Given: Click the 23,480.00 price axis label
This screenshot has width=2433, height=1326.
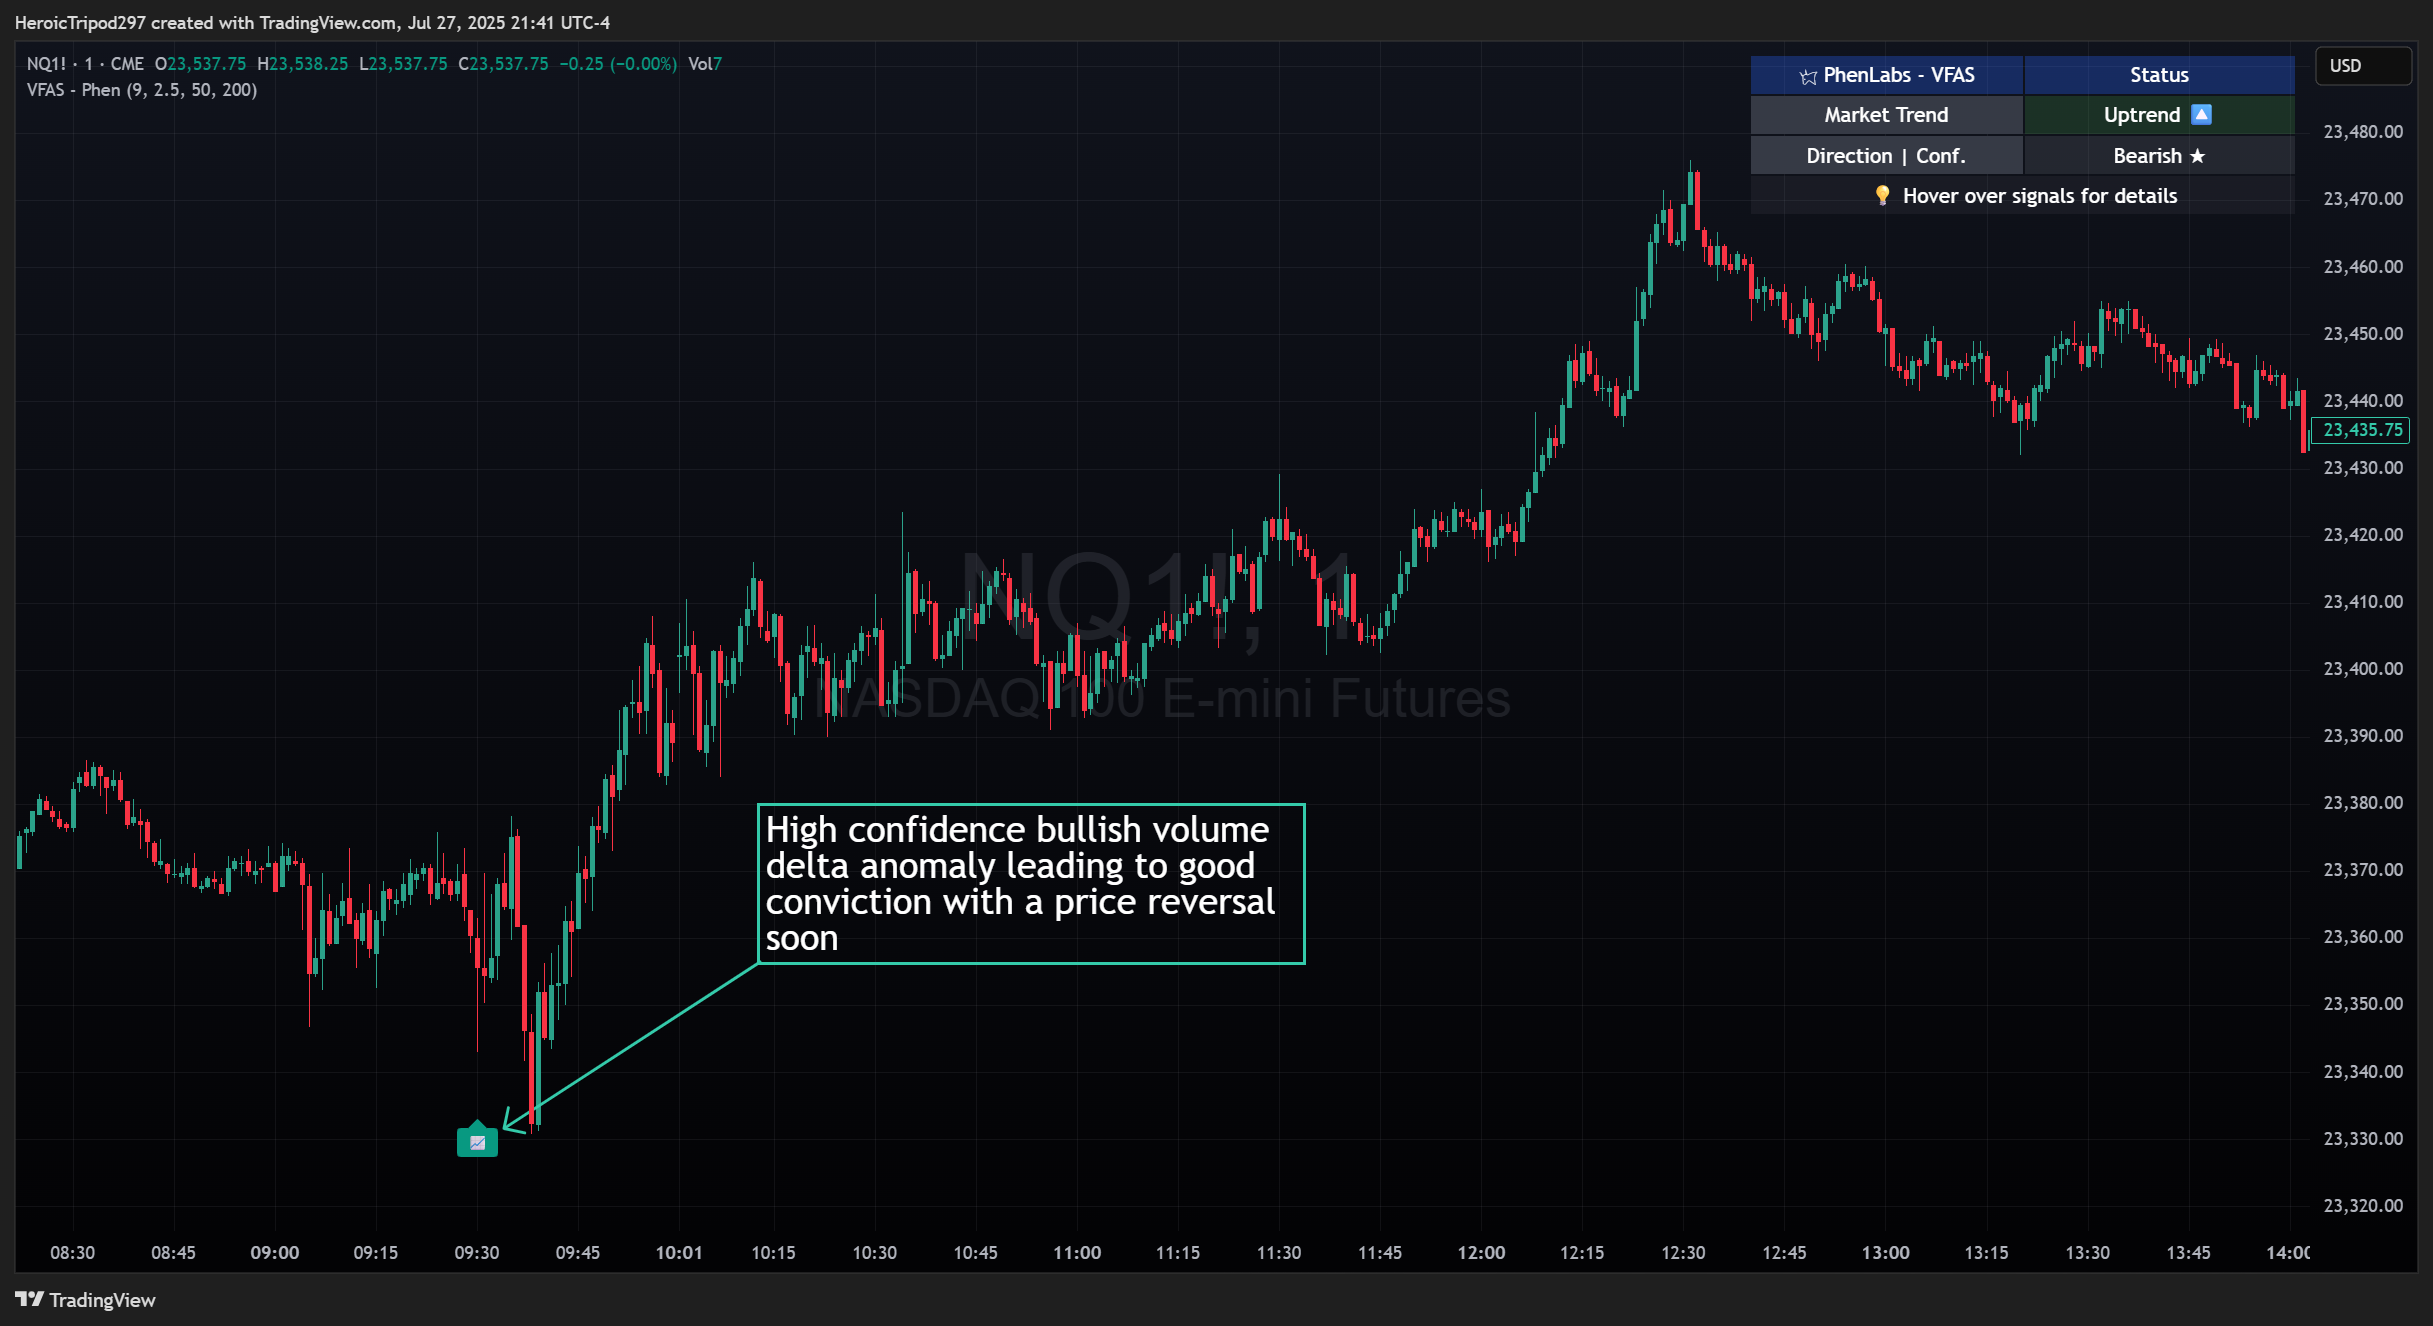Looking at the screenshot, I should [2363, 132].
